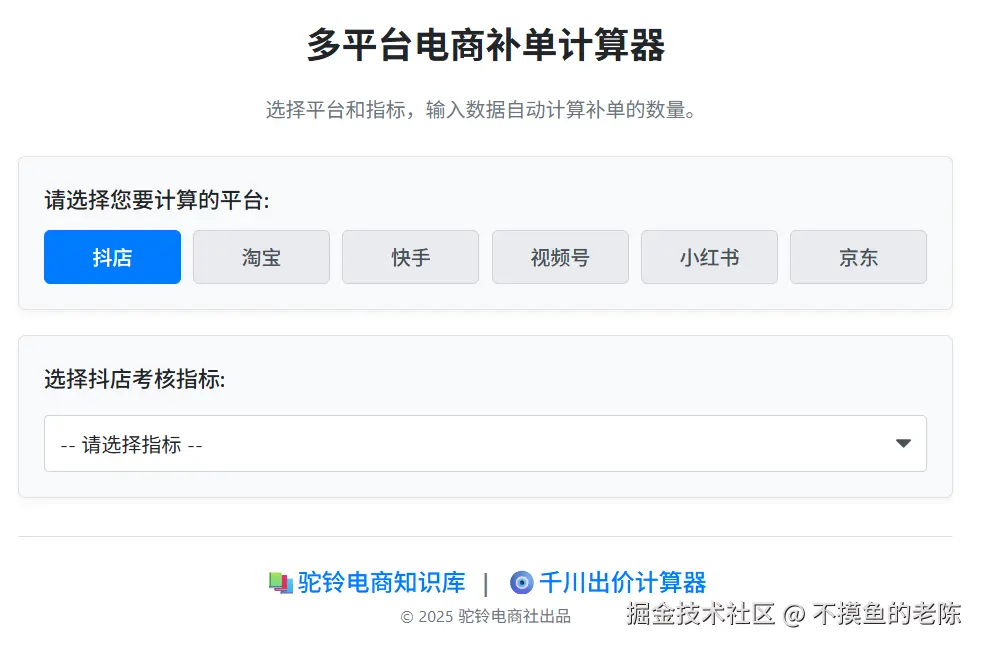Select 视频号 as the platform
This screenshot has height=647, width=981.
[560, 257]
